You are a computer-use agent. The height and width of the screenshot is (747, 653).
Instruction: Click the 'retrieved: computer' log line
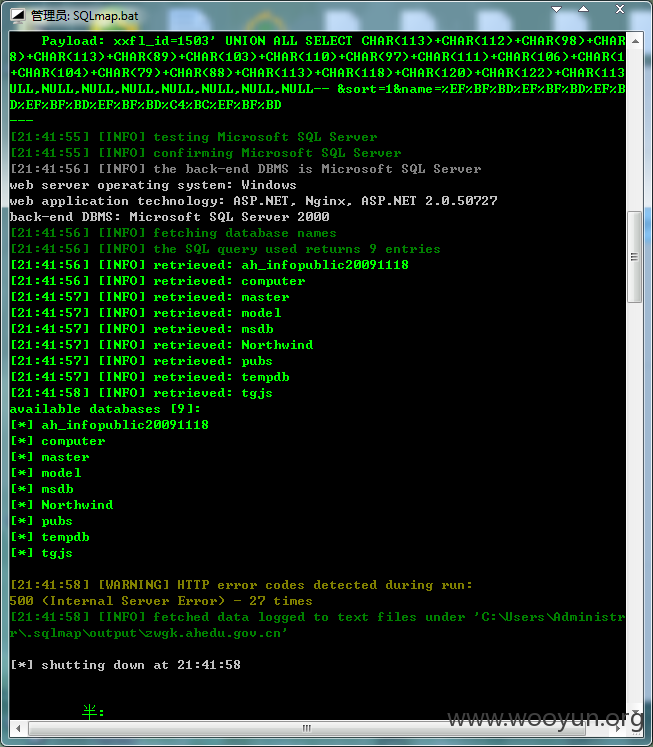(x=158, y=281)
